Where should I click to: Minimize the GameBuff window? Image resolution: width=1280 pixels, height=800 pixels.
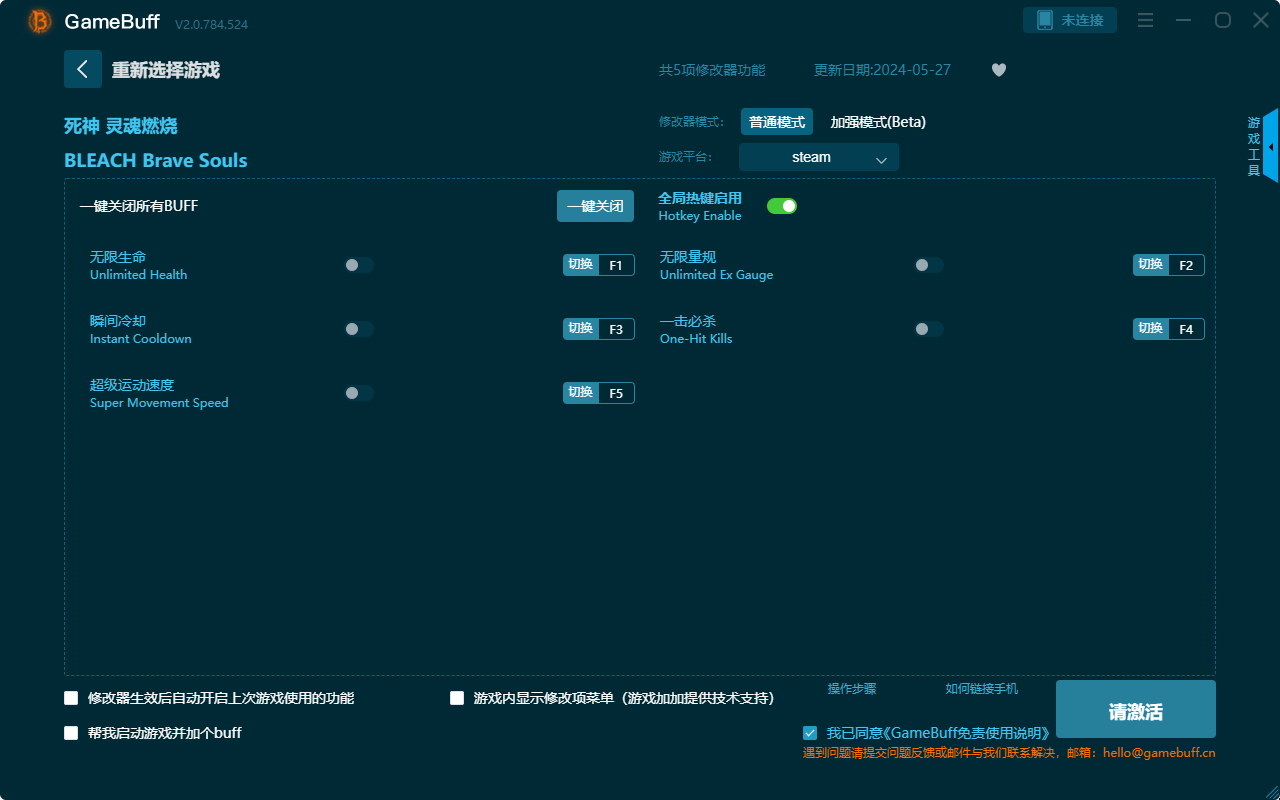tap(1184, 21)
